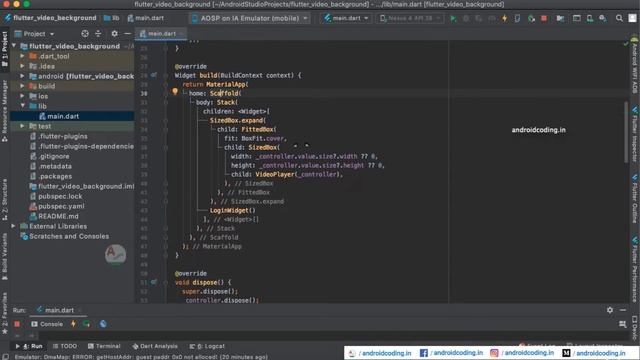Image resolution: width=640 pixels, height=360 pixels.
Task: Open the Console tab in Run panel
Action: pos(47,324)
